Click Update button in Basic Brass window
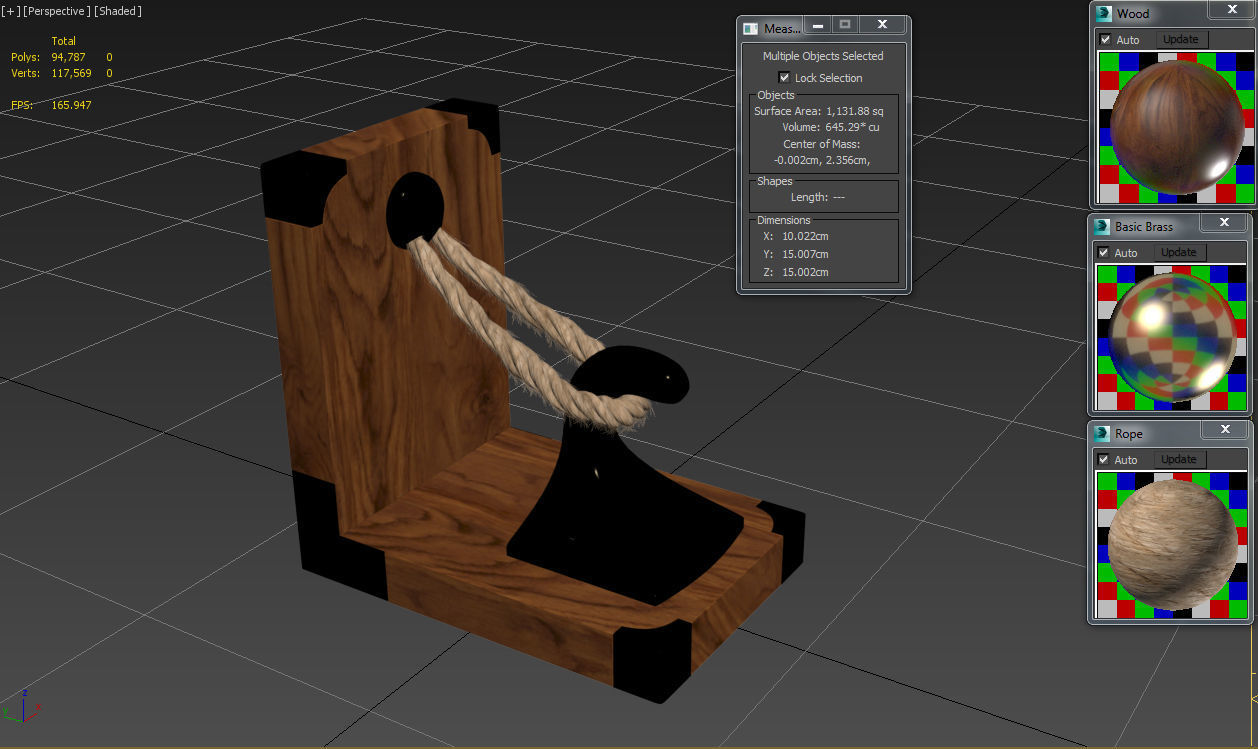Viewport: 1258px width, 749px height. tap(1179, 252)
